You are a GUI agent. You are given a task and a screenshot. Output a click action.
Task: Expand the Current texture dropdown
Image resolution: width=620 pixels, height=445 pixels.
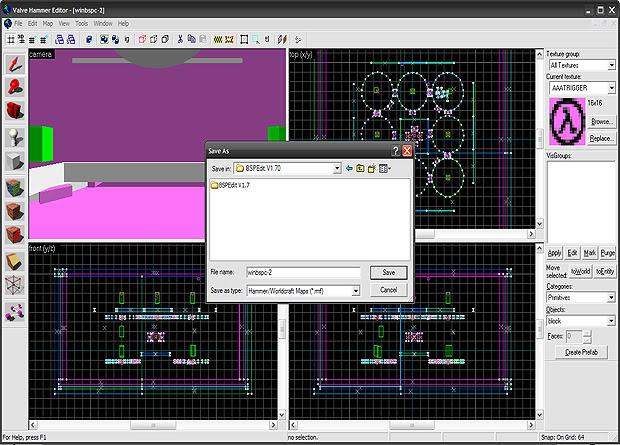click(611, 88)
